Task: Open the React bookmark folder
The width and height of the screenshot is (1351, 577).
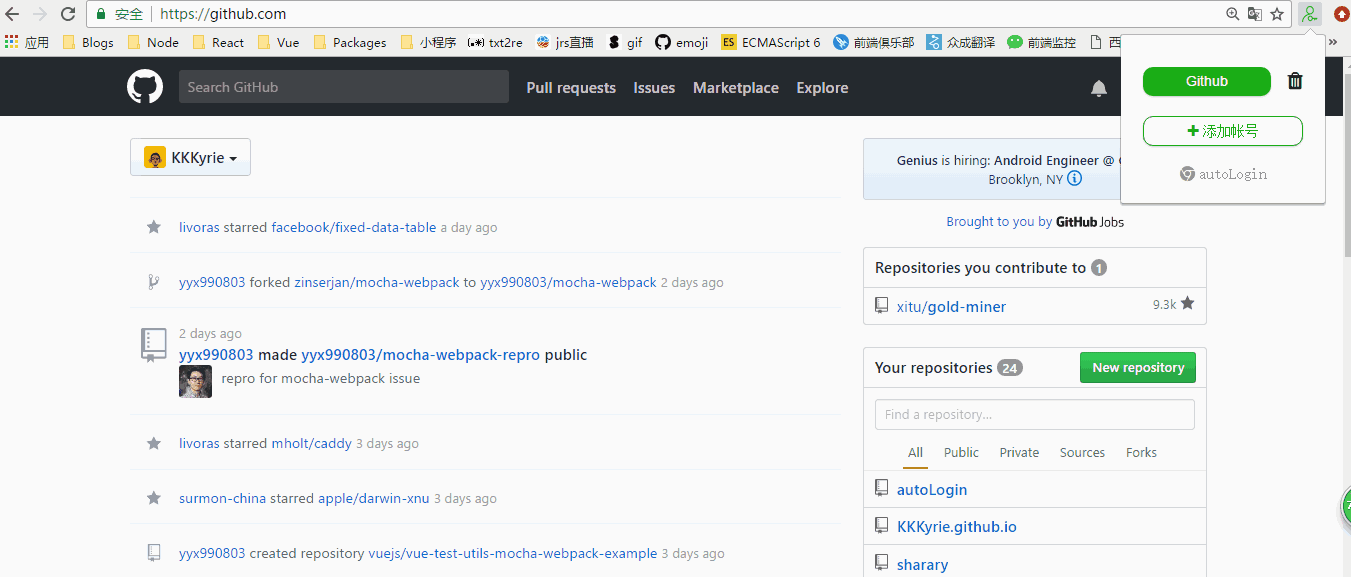Action: tap(218, 42)
